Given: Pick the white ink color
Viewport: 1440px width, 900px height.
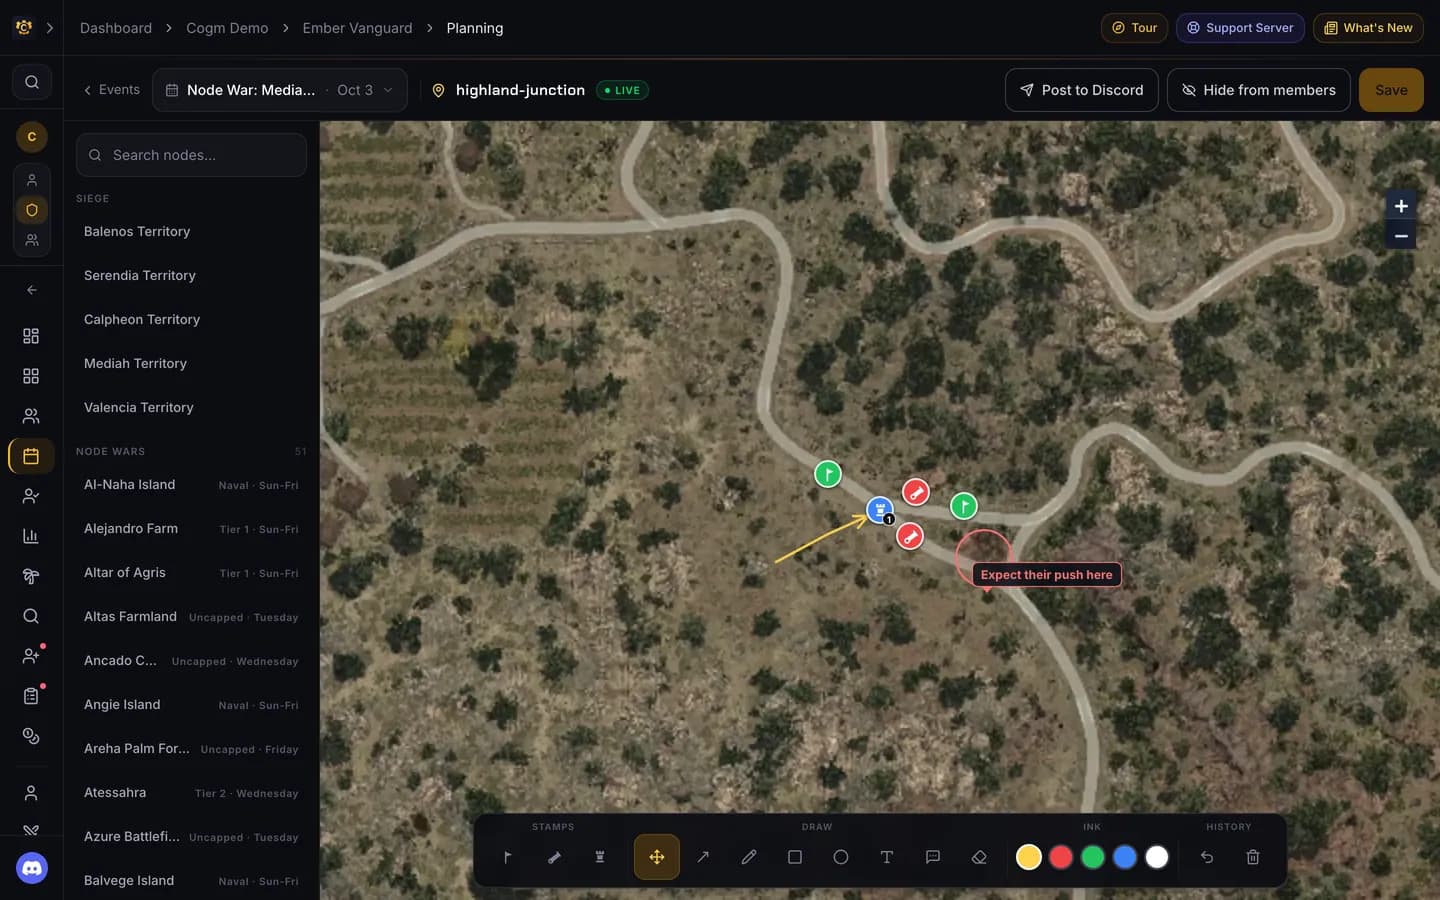Looking at the screenshot, I should (1157, 857).
